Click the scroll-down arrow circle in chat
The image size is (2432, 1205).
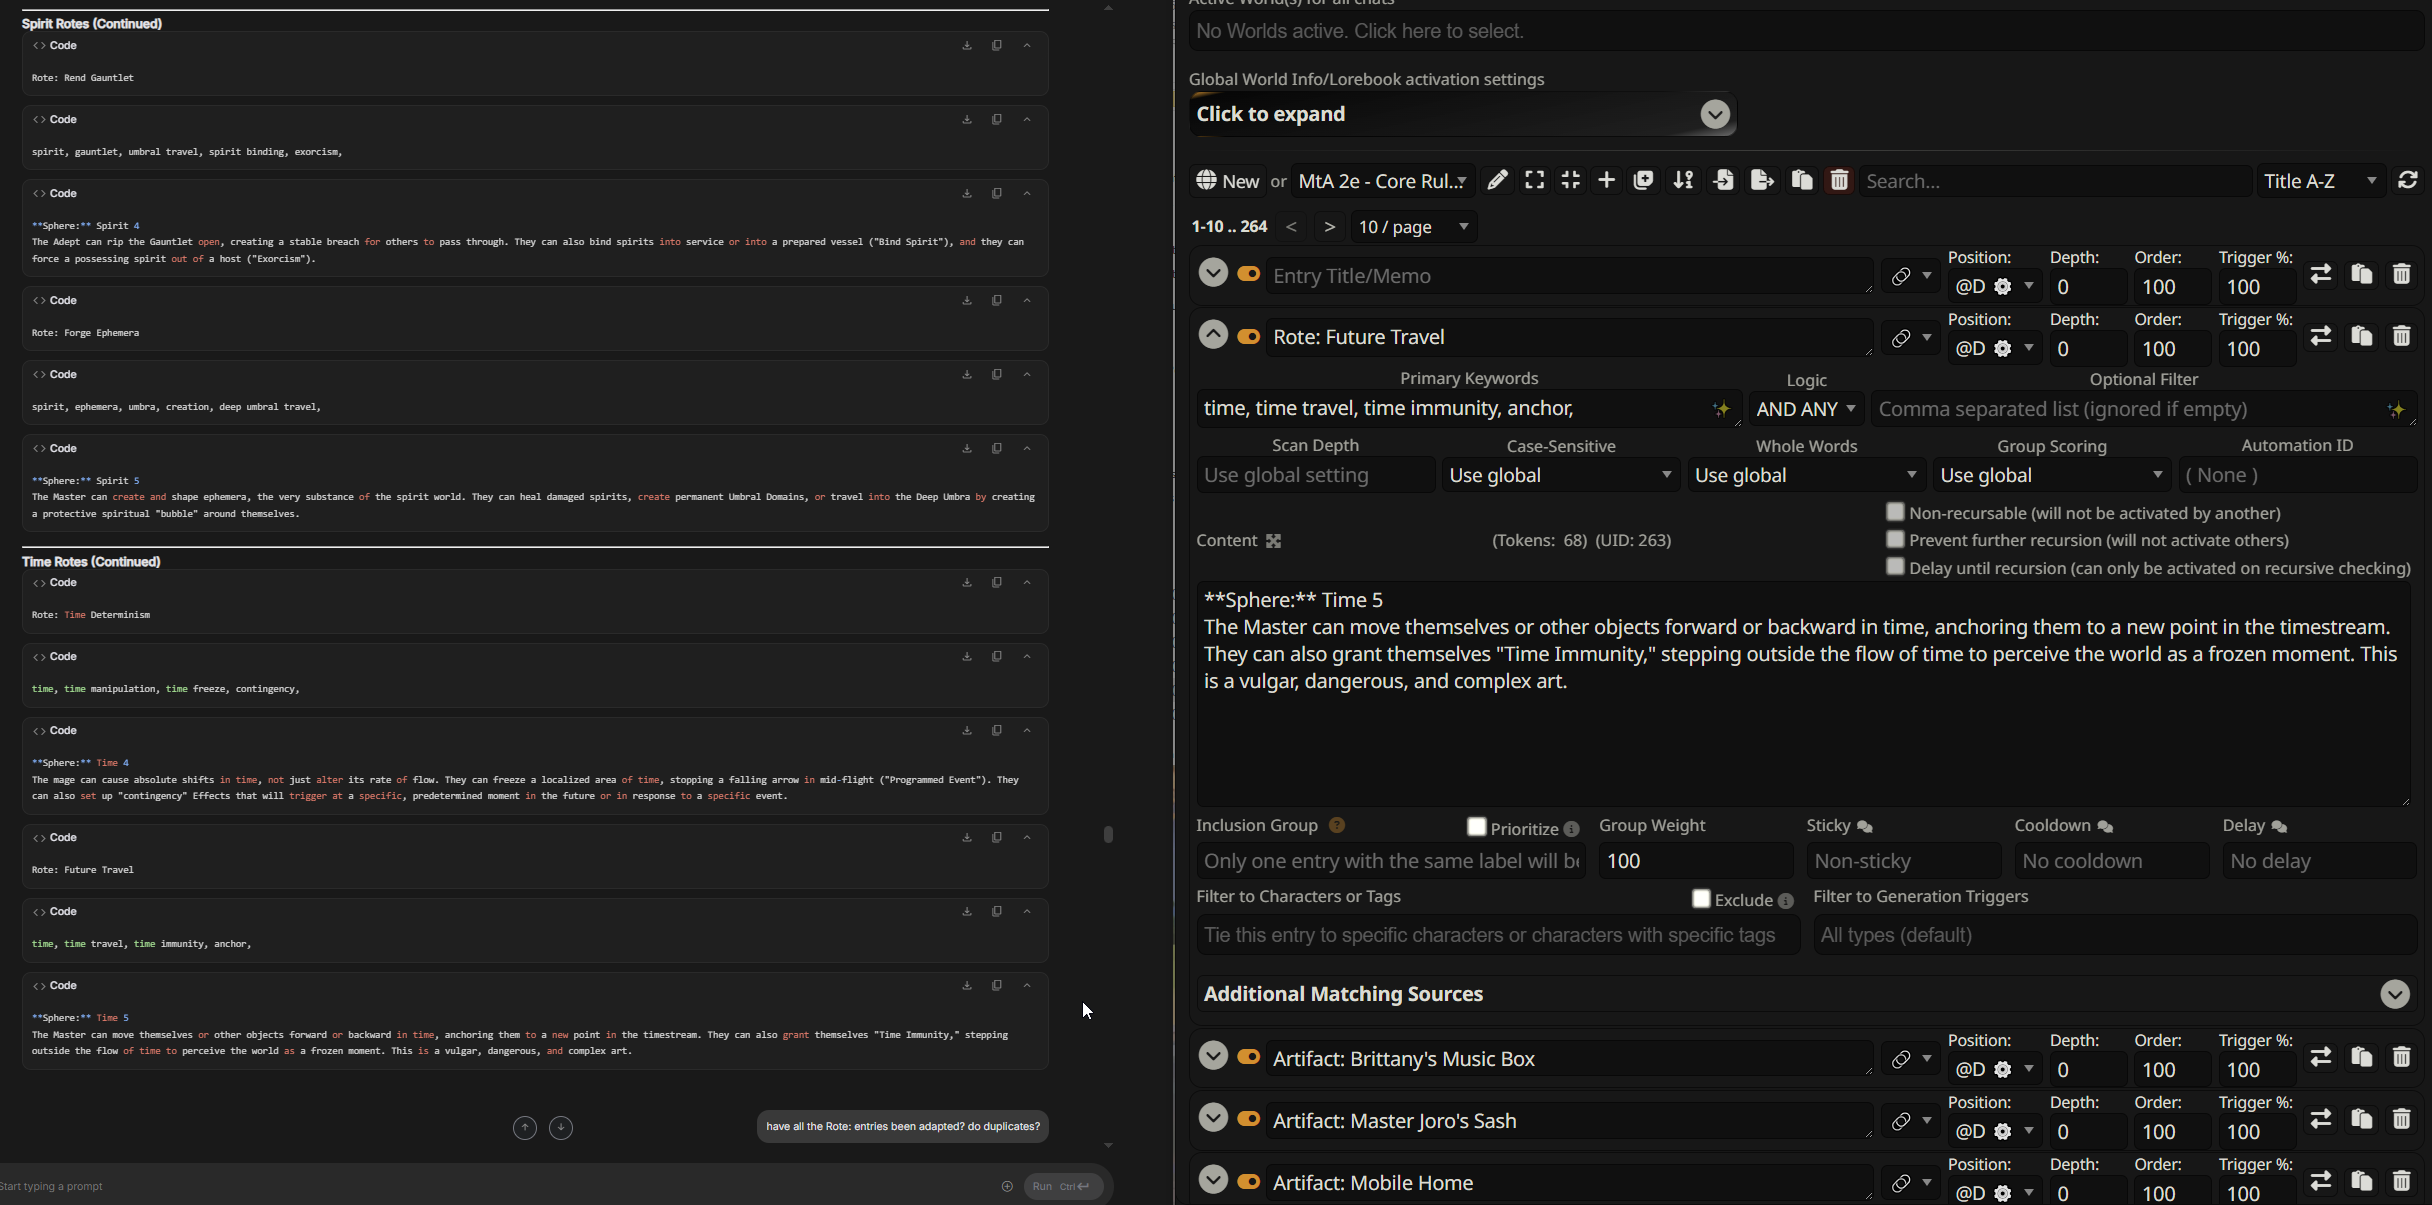point(561,1128)
